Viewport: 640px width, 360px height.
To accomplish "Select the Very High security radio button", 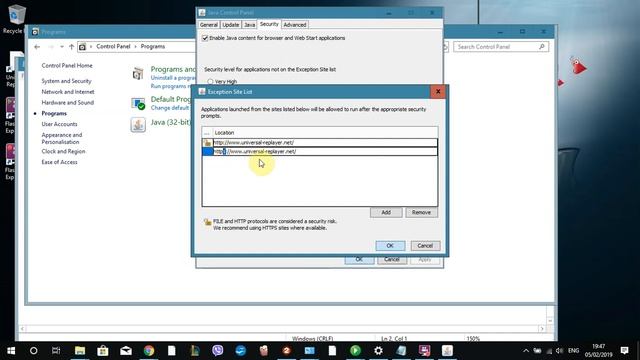I will [x=210, y=81].
